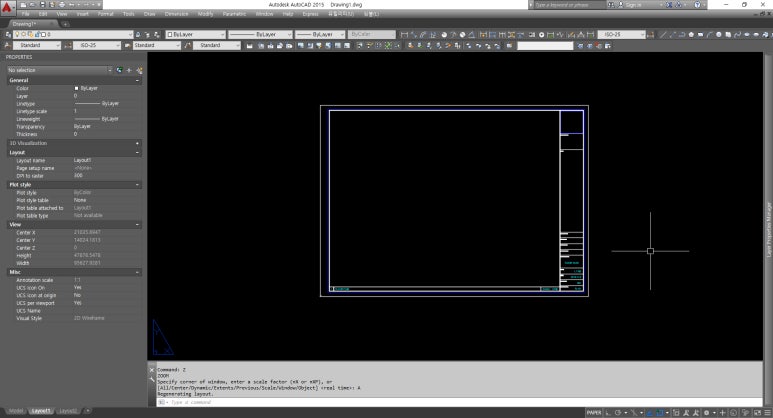
Task: Click the Undo arrow in quick access toolbar
Action: [71, 4]
